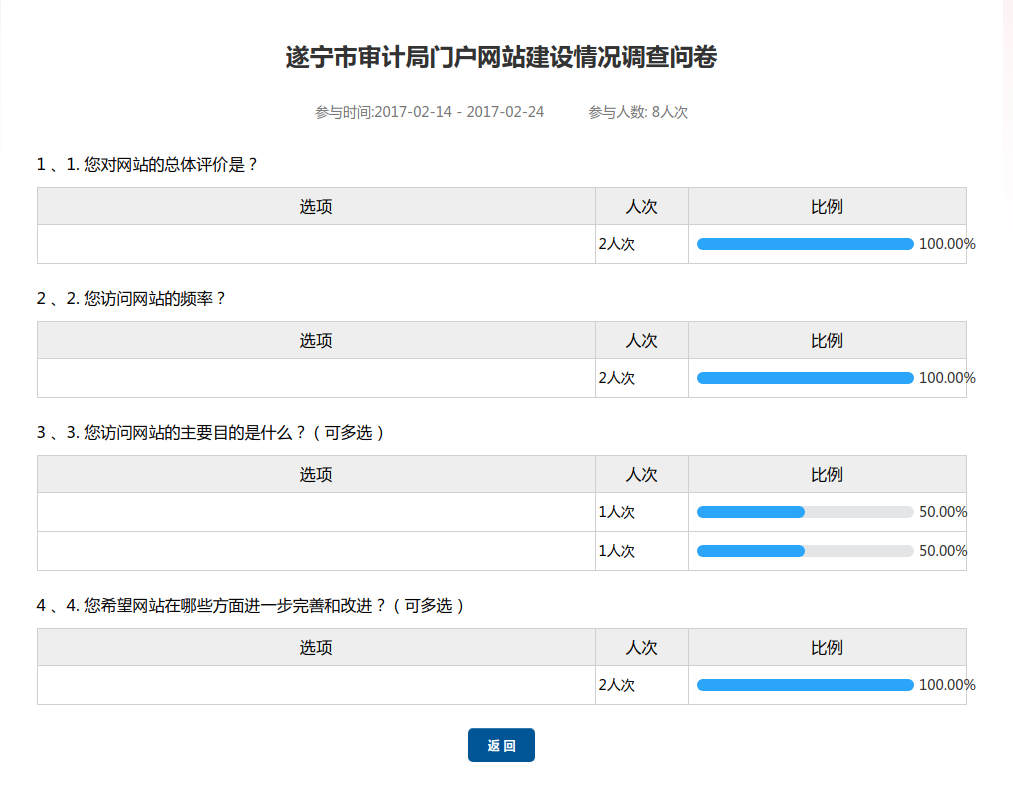Select question 1 heading about 总体评价
The width and height of the screenshot is (1013, 794).
coord(148,164)
